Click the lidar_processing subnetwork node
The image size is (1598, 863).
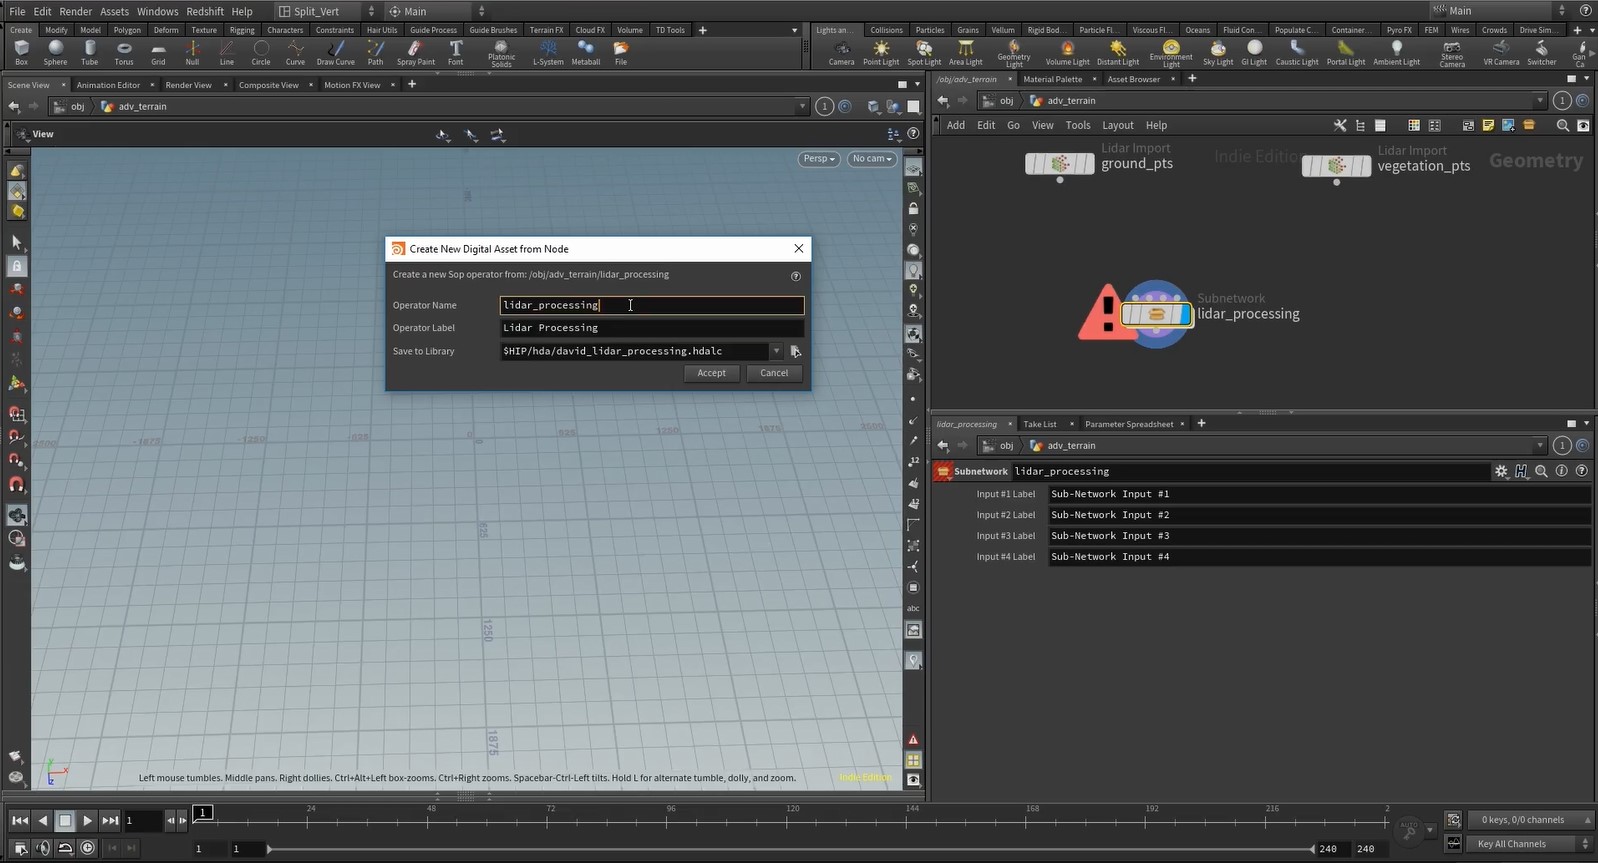[x=1156, y=314]
